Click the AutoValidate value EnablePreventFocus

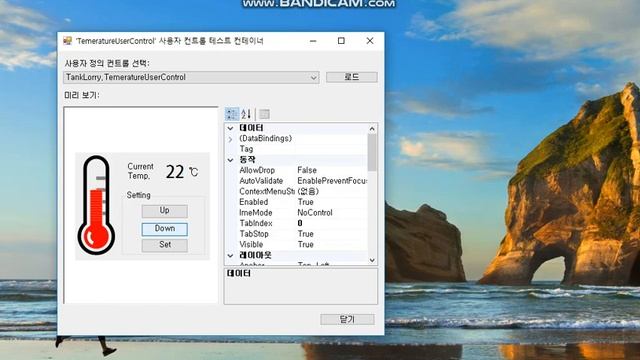point(331,181)
